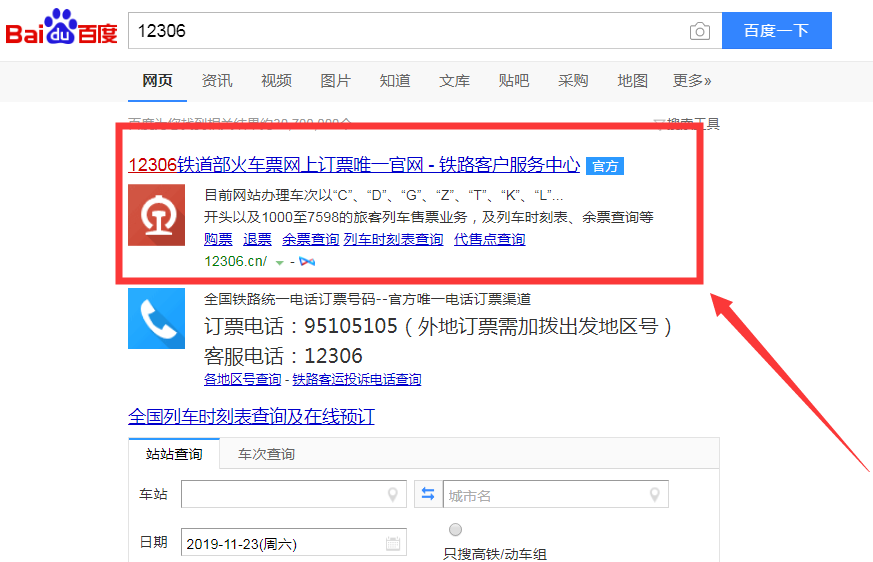Open calendar icon in date field
873x562 pixels.
(393, 543)
